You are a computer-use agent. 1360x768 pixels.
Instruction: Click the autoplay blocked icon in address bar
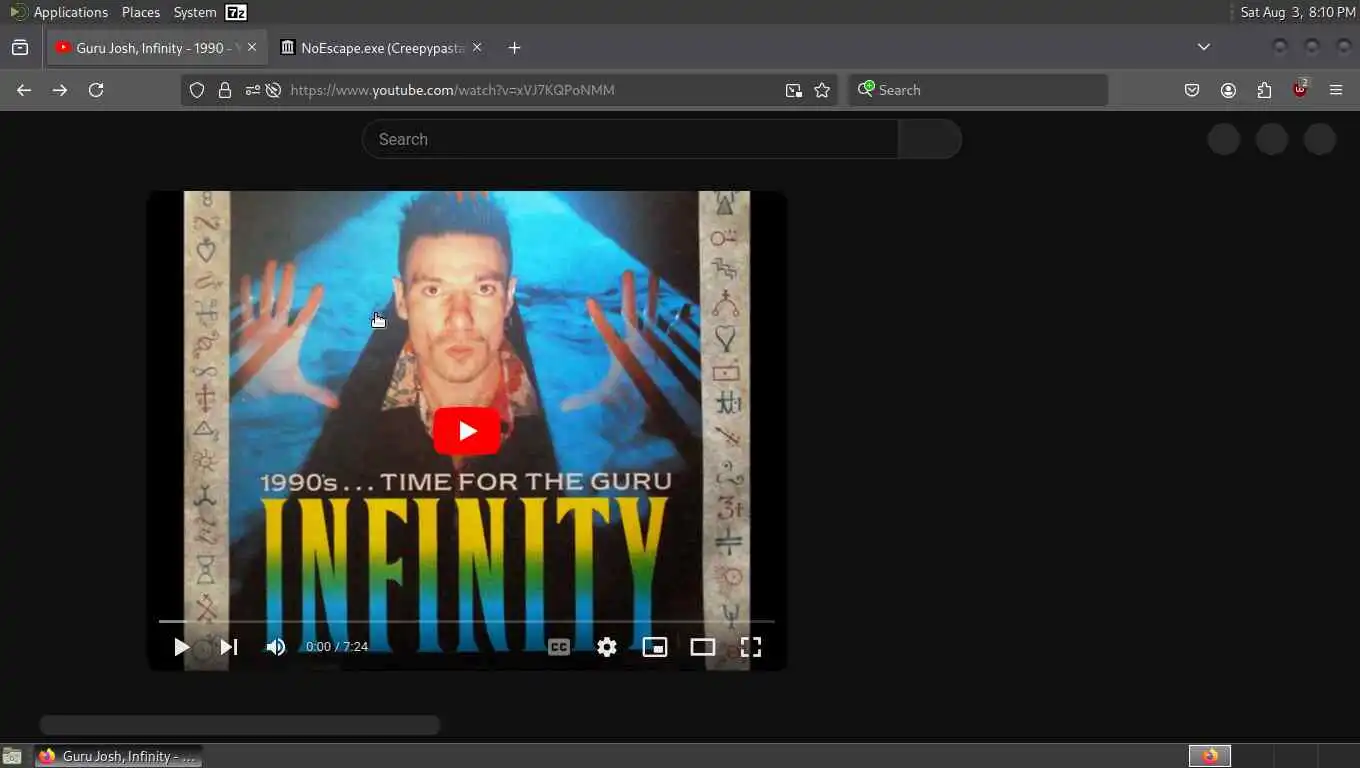[x=273, y=90]
